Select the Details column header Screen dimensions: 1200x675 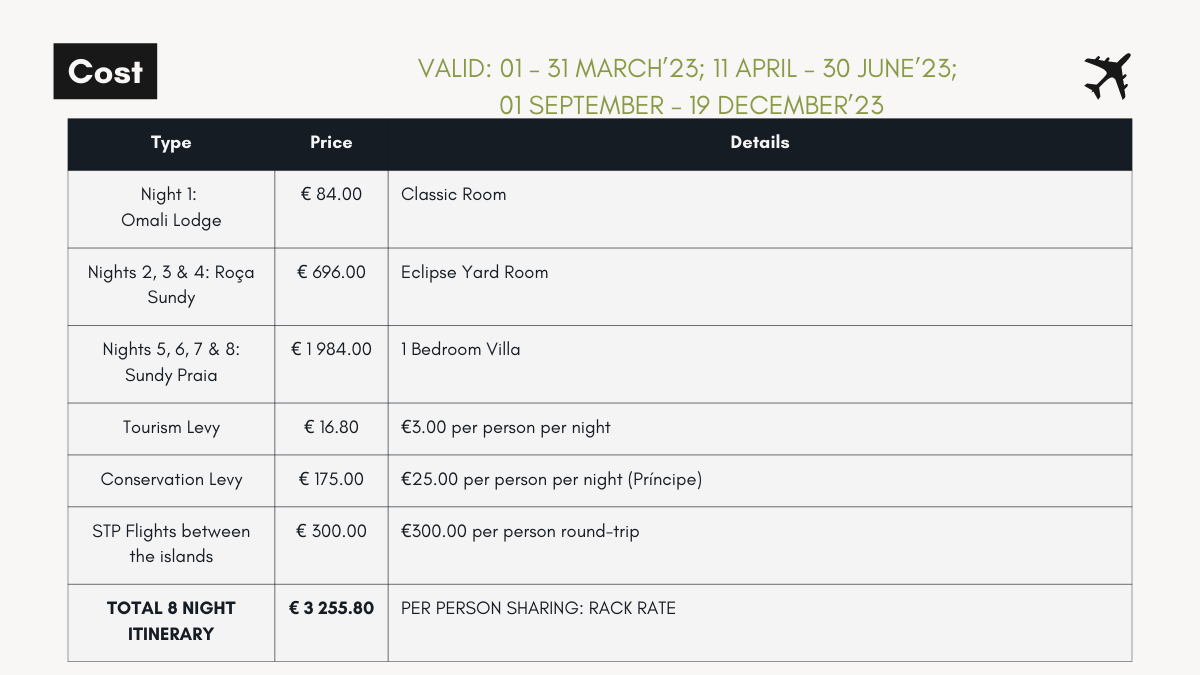click(760, 143)
